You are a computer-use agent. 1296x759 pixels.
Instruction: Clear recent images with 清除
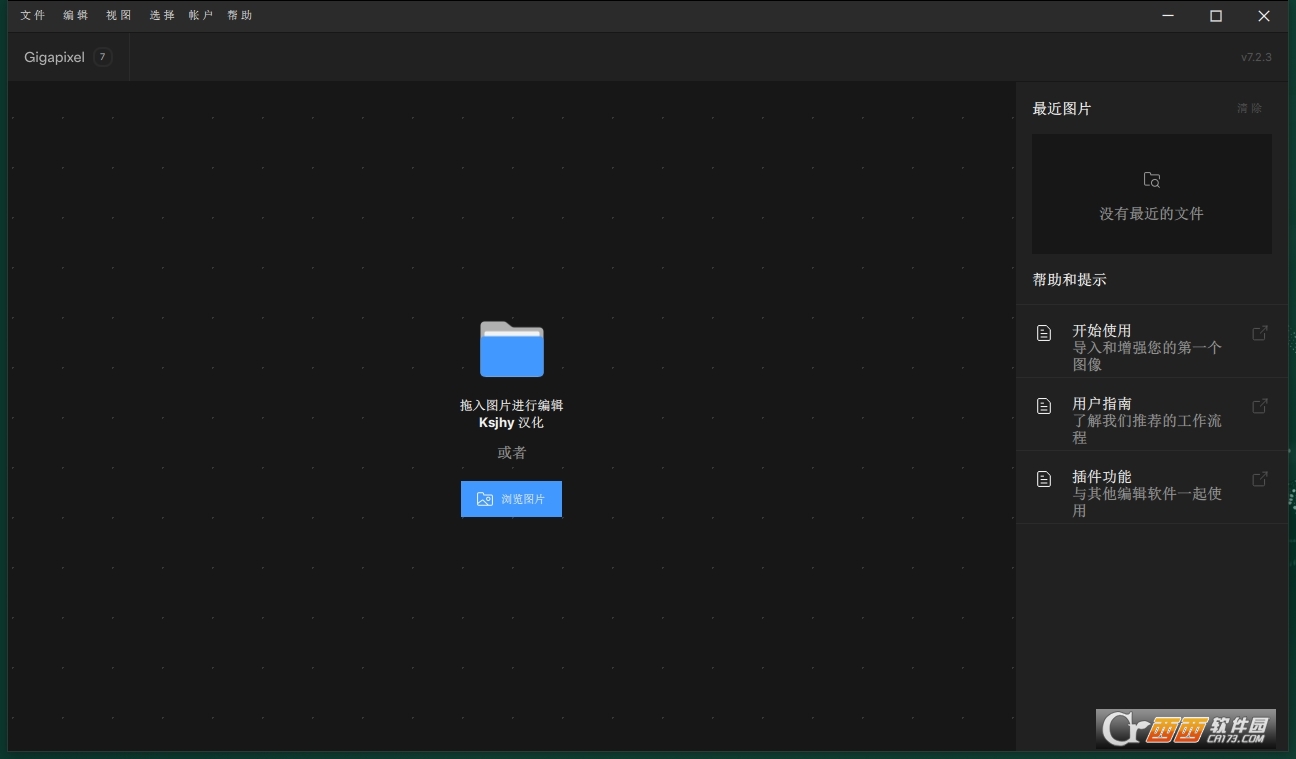[1249, 108]
